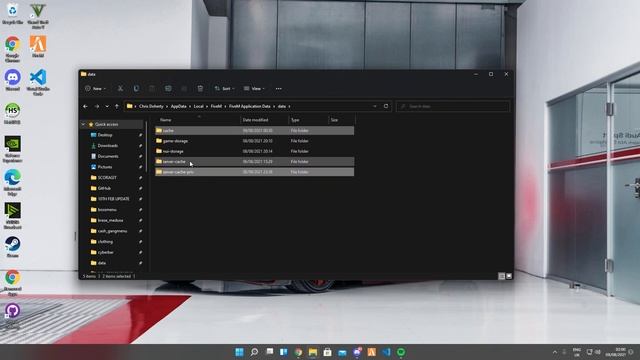Click FiveM in the address path
640x360 pixels.
[216, 106]
